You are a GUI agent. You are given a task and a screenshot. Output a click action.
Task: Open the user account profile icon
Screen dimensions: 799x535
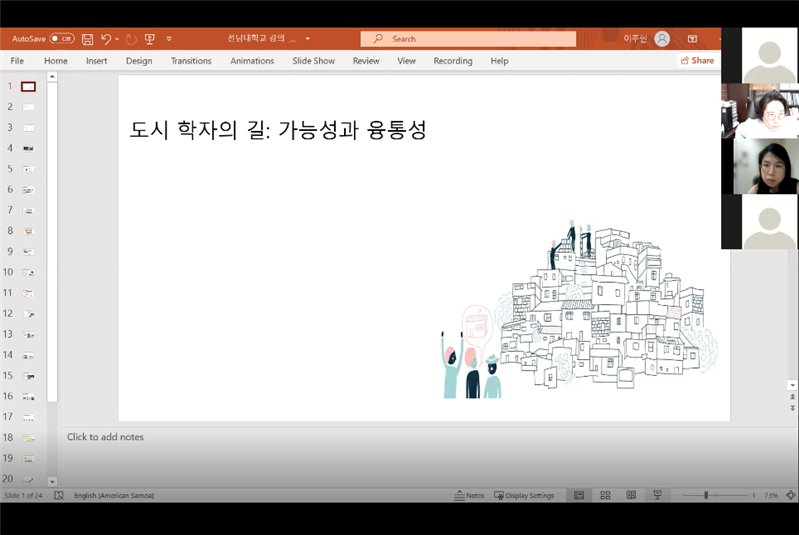tap(662, 39)
